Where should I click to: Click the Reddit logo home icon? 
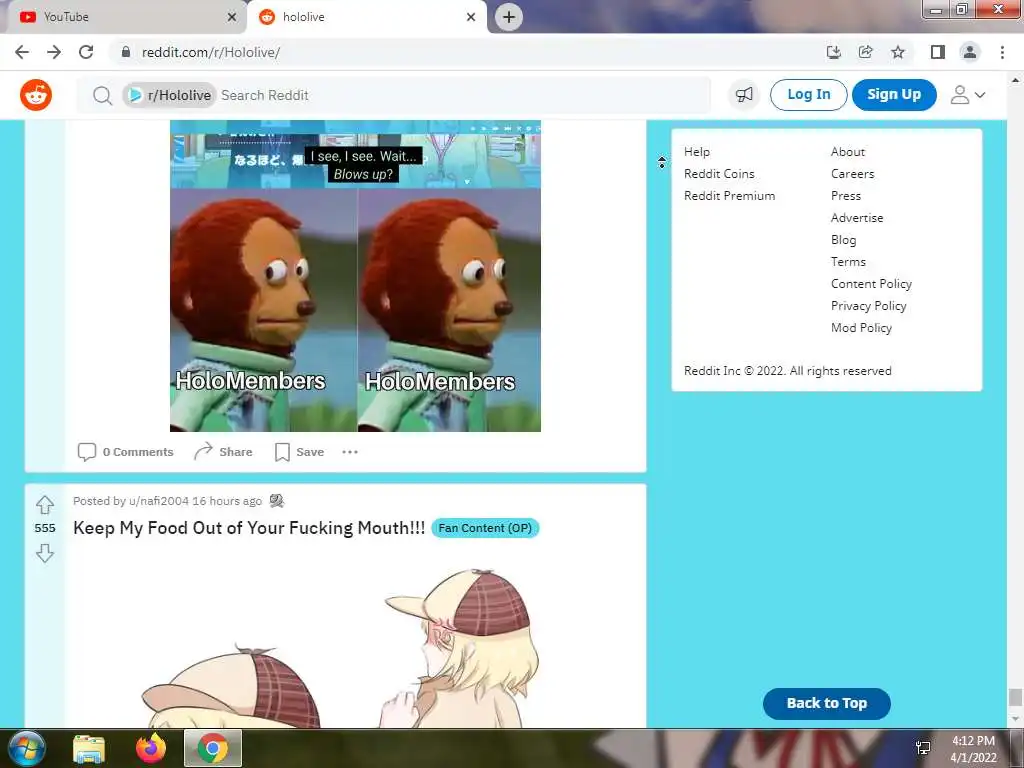tap(36, 95)
